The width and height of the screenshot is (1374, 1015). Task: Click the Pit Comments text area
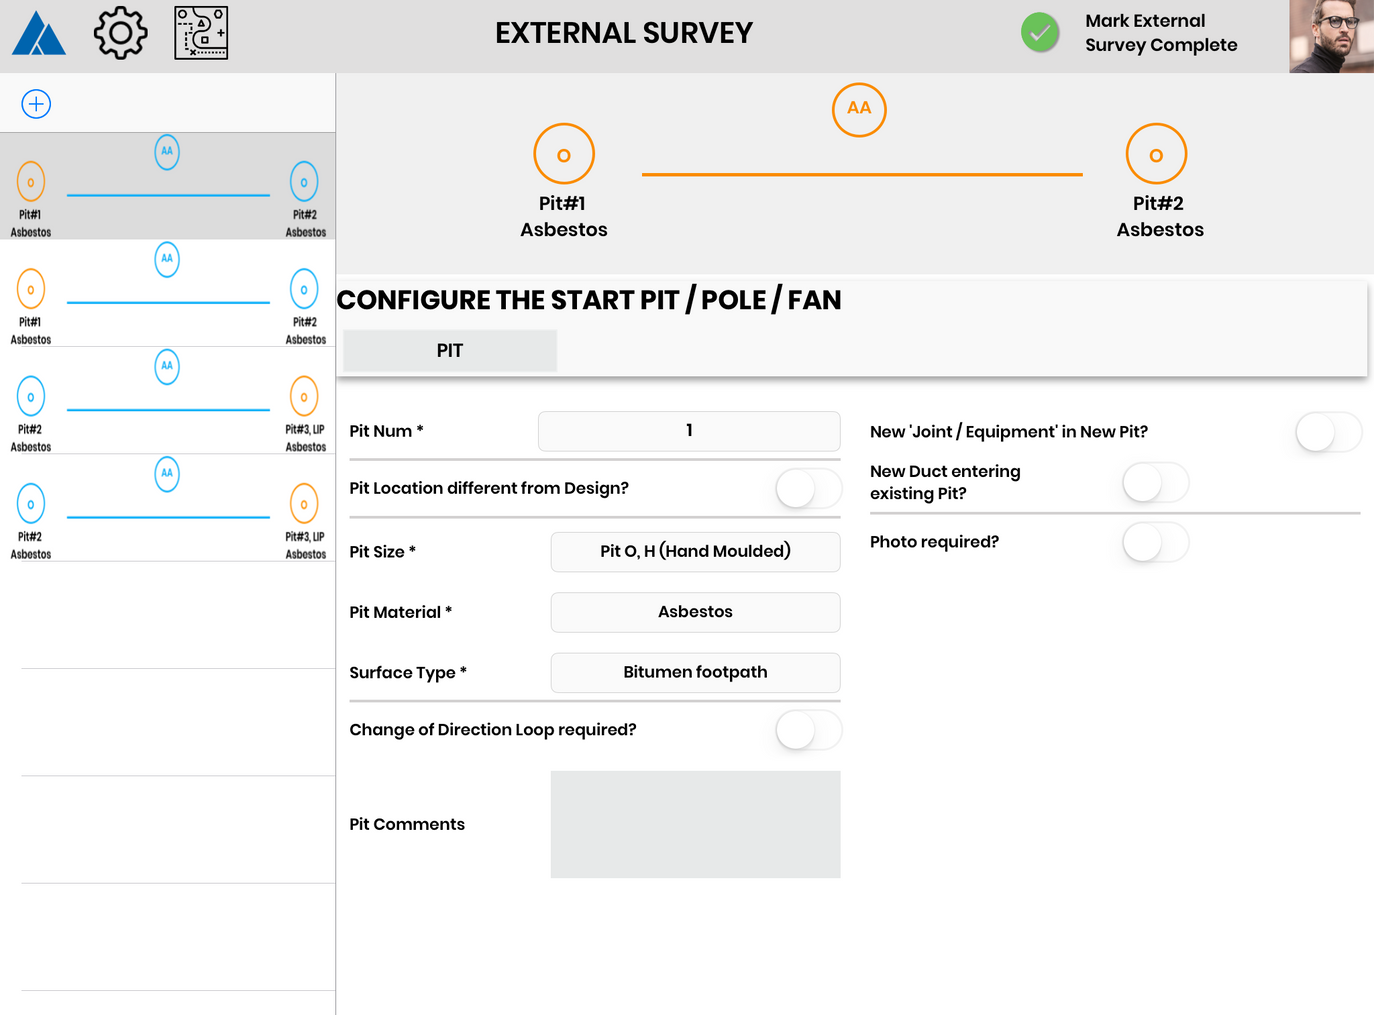(x=695, y=824)
